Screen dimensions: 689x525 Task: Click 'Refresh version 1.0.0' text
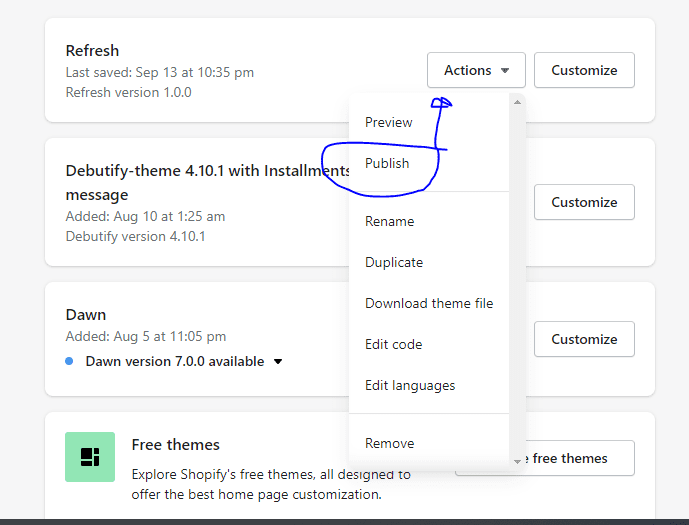click(128, 93)
